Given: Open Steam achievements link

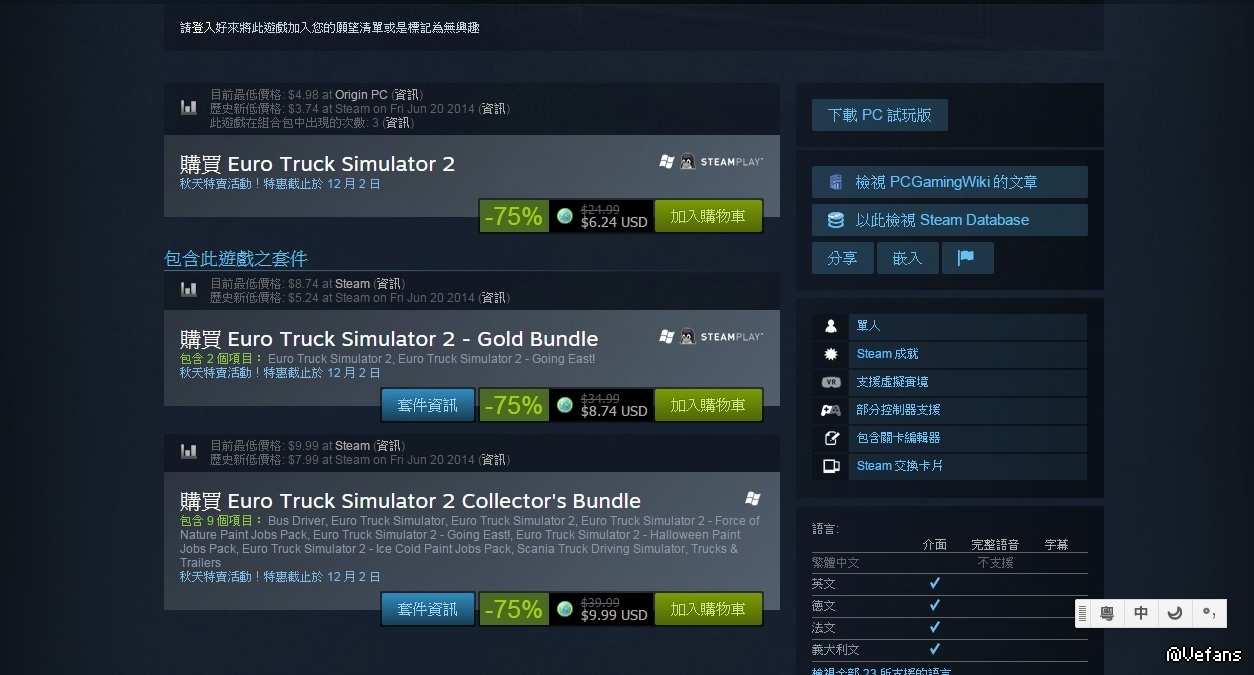Looking at the screenshot, I should [887, 354].
